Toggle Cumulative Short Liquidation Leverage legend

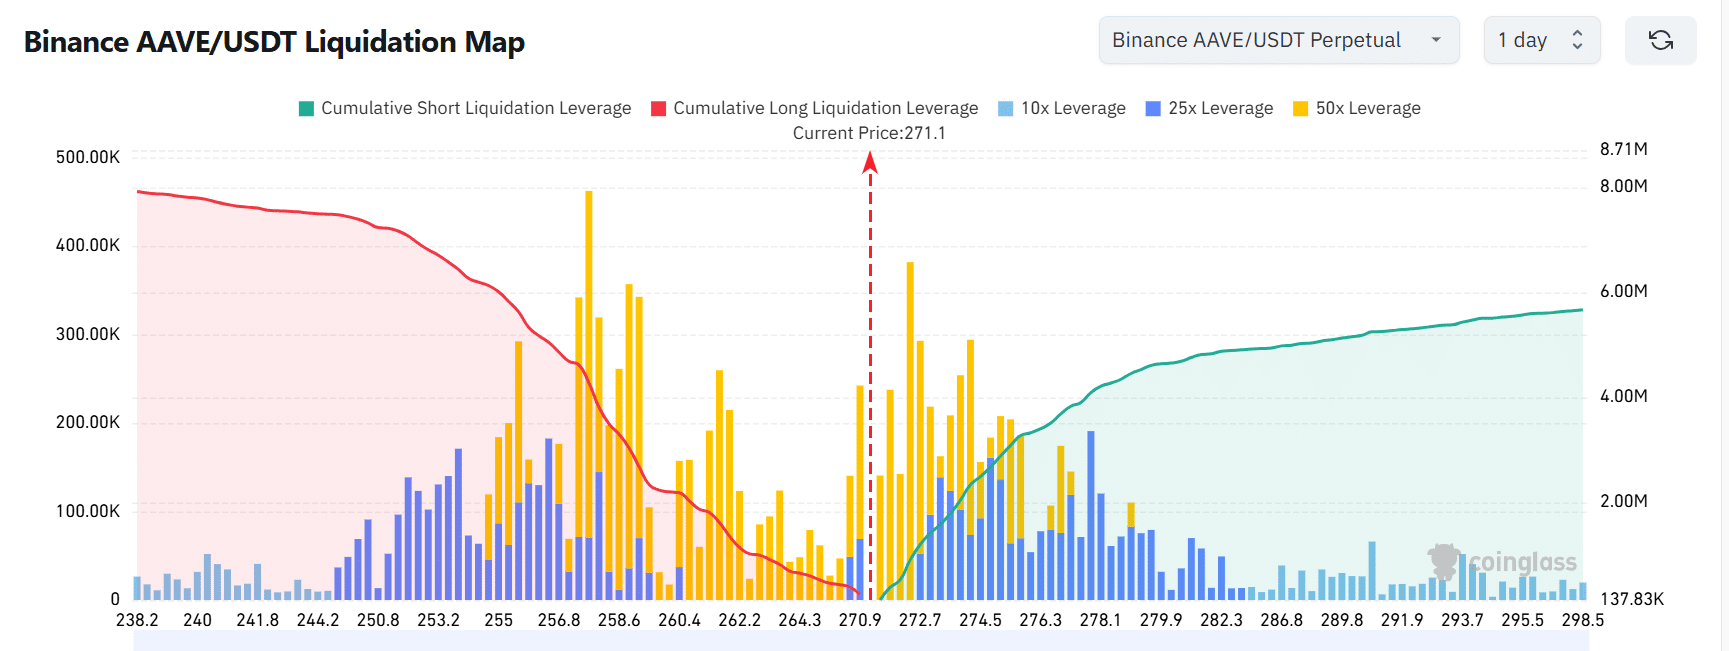(465, 108)
